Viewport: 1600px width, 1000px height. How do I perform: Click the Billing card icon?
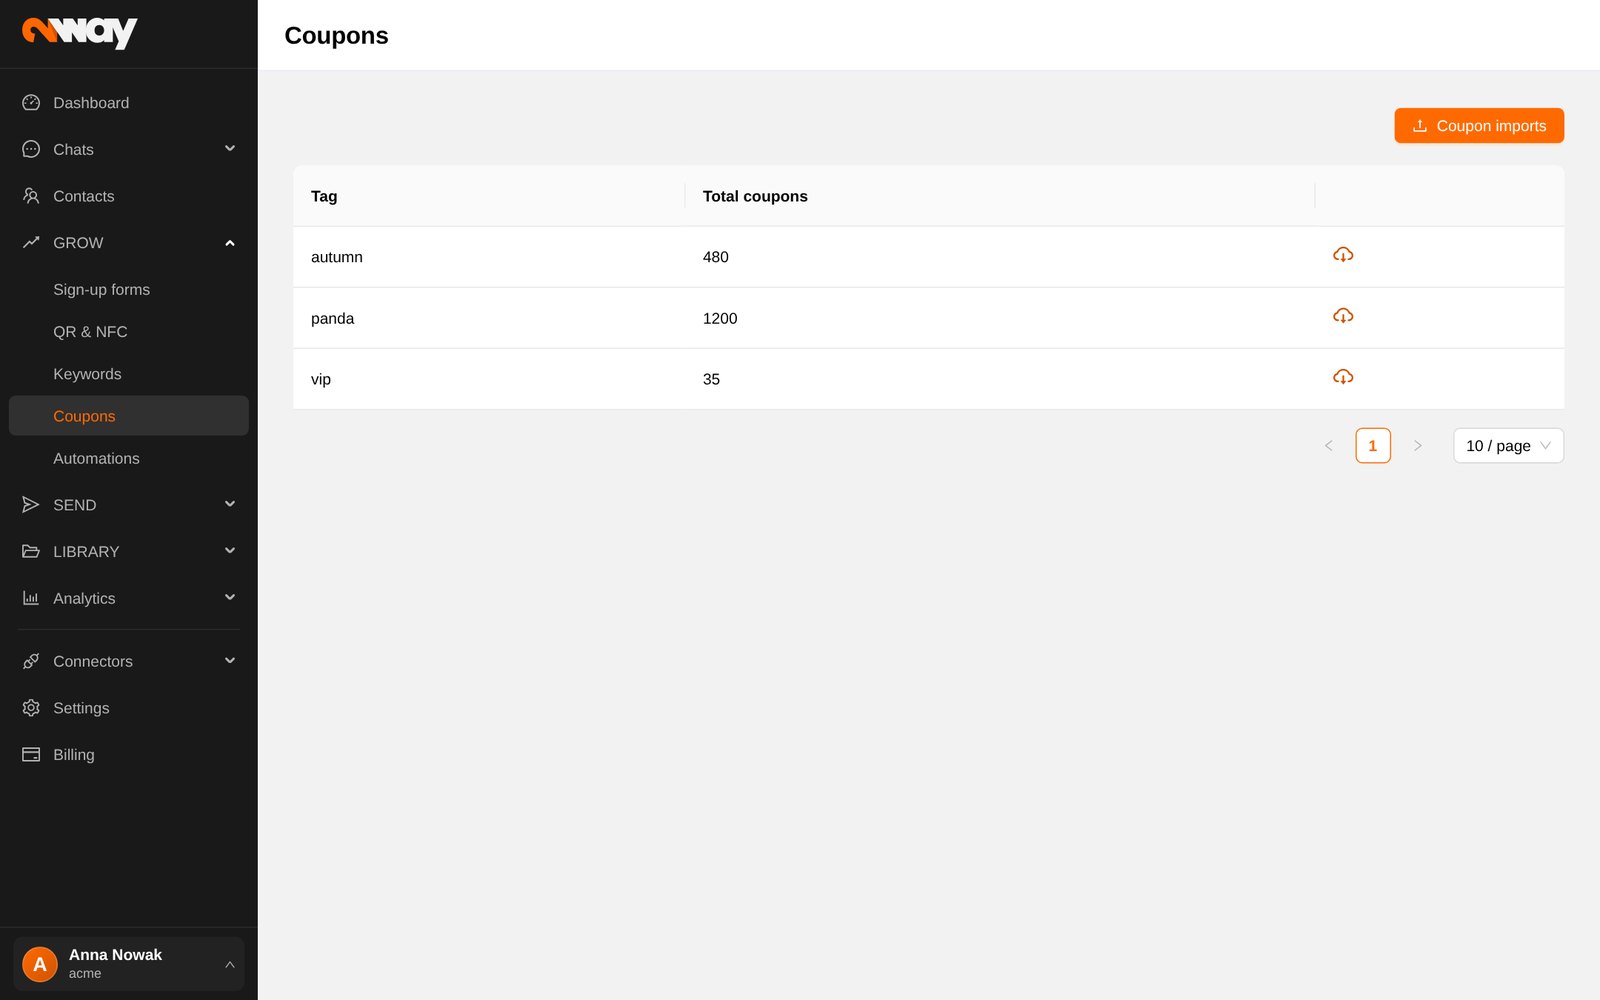(31, 755)
